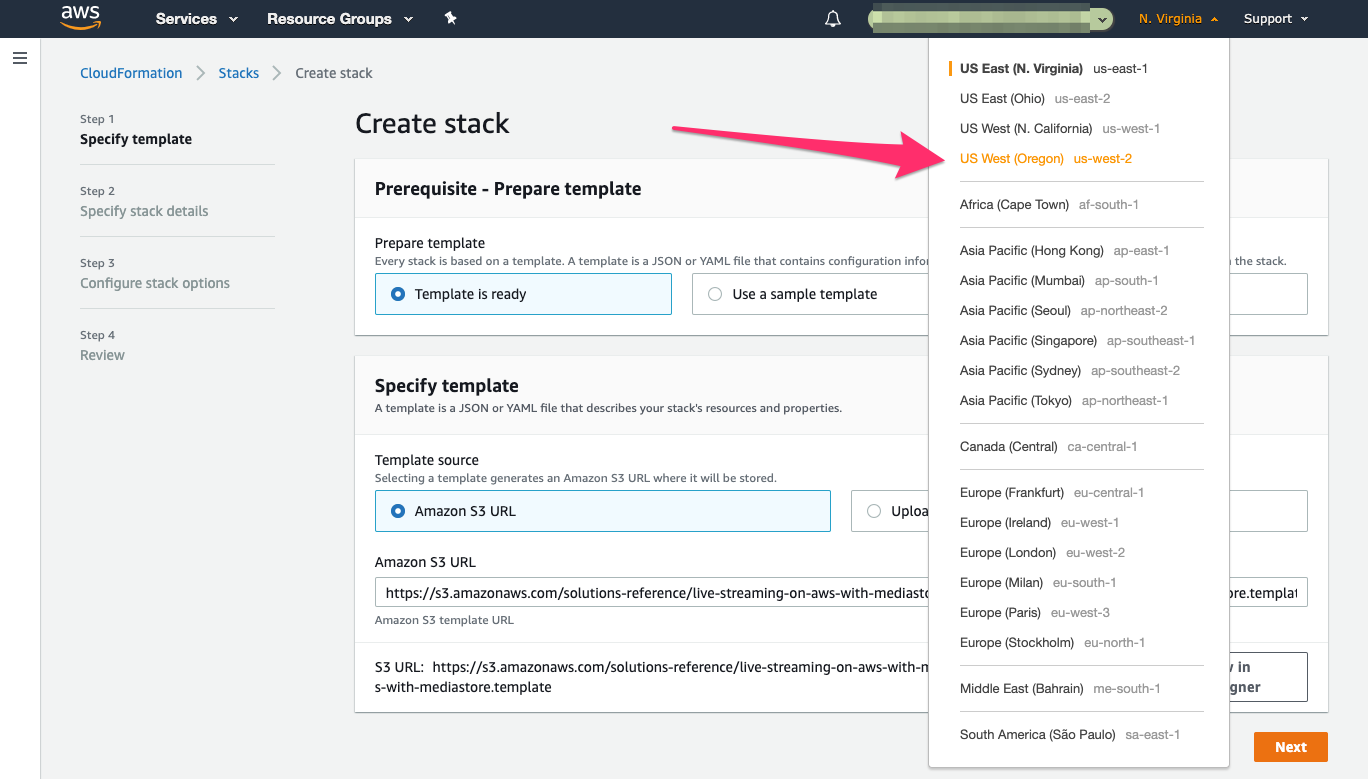Choose US West (N. California) region

[1060, 129]
